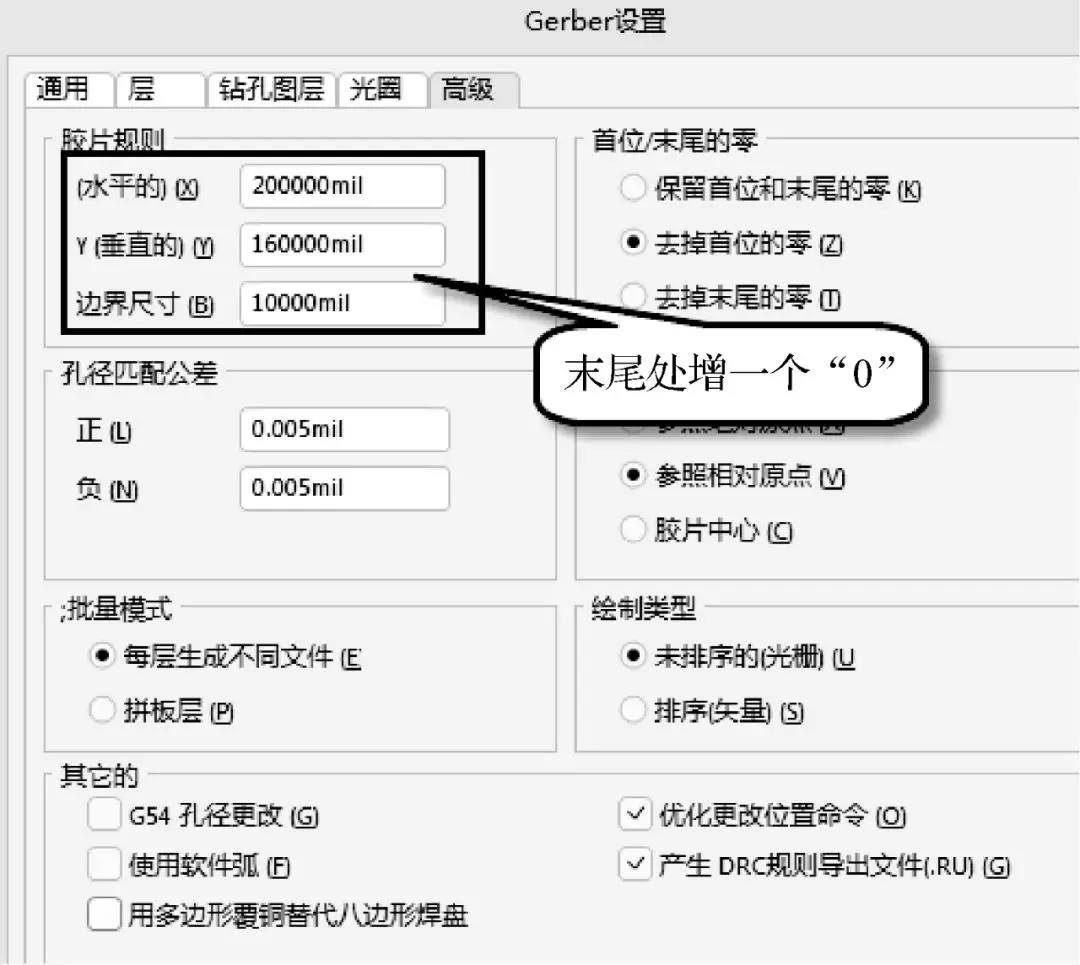1080x965 pixels.
Task: Enable the G54 孔径更改 checkbox
Action: pos(103,815)
